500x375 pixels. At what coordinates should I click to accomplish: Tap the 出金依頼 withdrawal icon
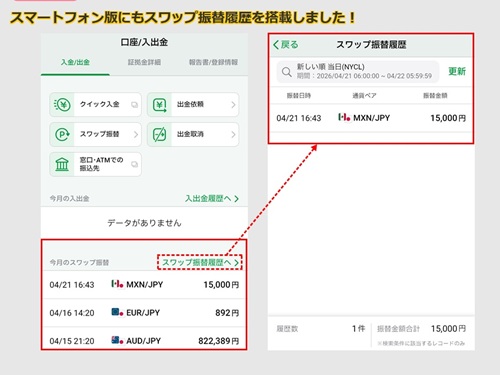pos(160,105)
